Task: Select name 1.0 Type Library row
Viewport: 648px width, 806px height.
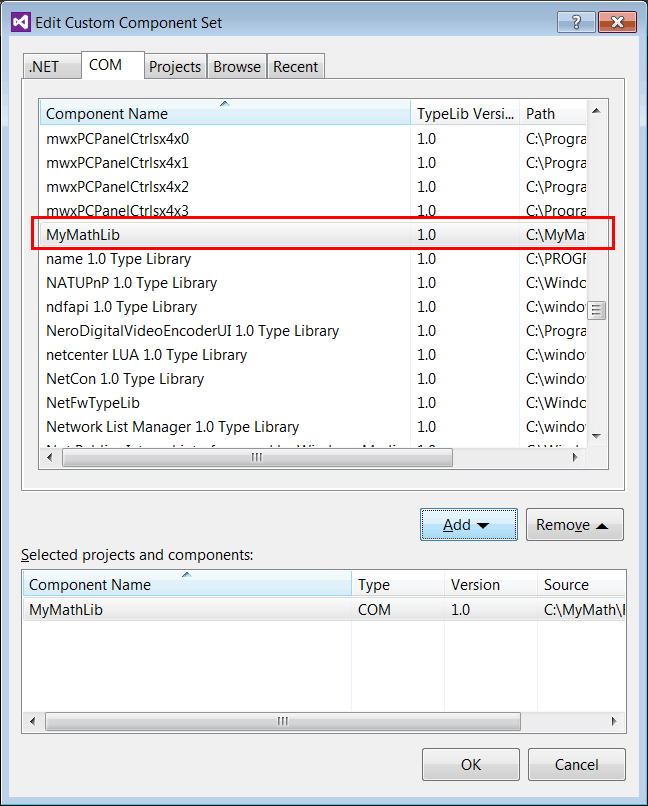Action: pyautogui.click(x=313, y=259)
